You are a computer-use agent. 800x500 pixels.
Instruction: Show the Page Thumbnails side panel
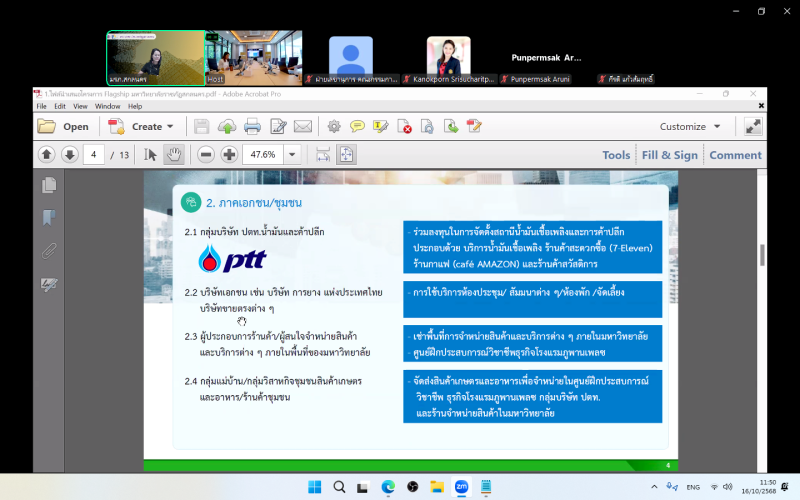coord(48,185)
